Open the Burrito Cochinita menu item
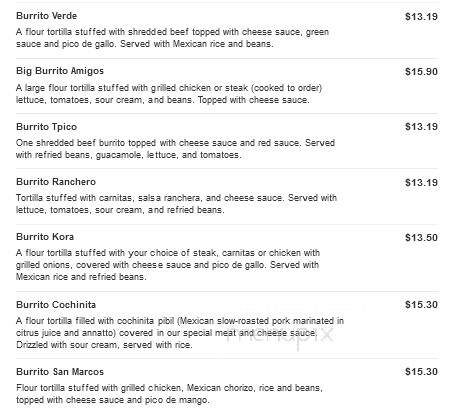 (x=56, y=305)
